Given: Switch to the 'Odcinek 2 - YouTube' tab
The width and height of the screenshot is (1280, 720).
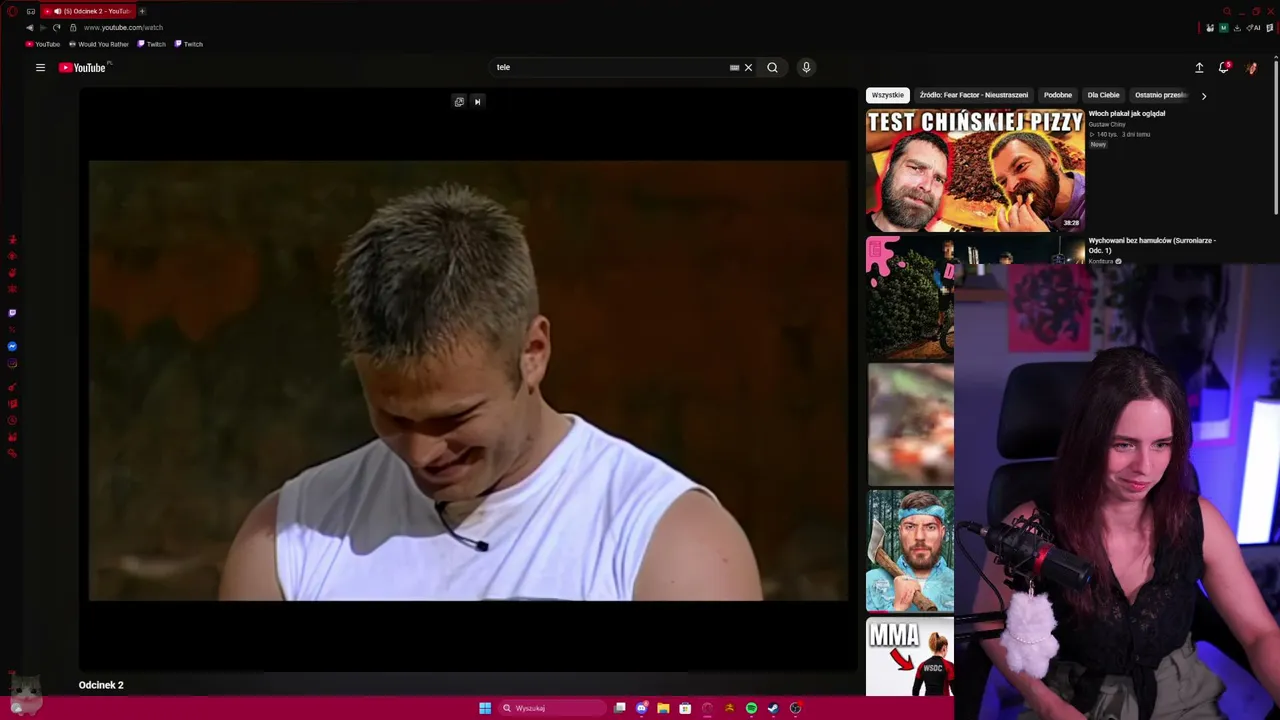Looking at the screenshot, I should [x=88, y=11].
